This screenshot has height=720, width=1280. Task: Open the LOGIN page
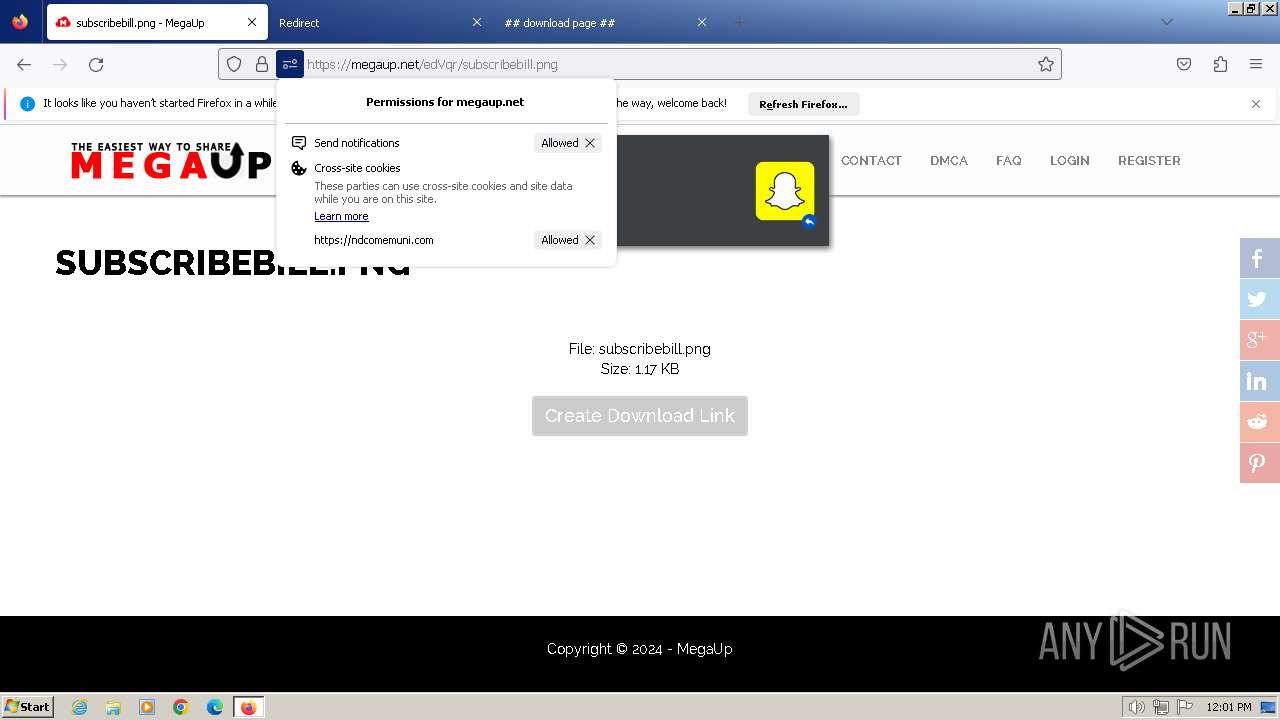click(x=1070, y=160)
